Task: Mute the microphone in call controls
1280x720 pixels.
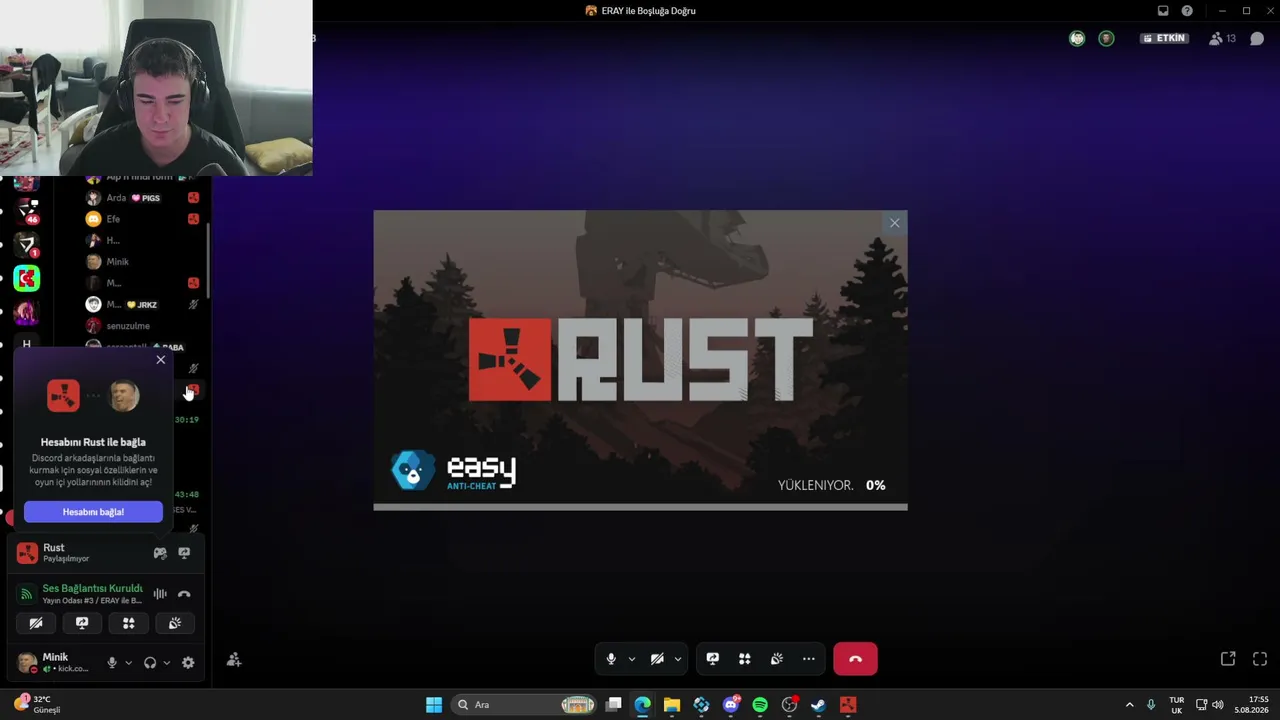Action: pos(611,659)
